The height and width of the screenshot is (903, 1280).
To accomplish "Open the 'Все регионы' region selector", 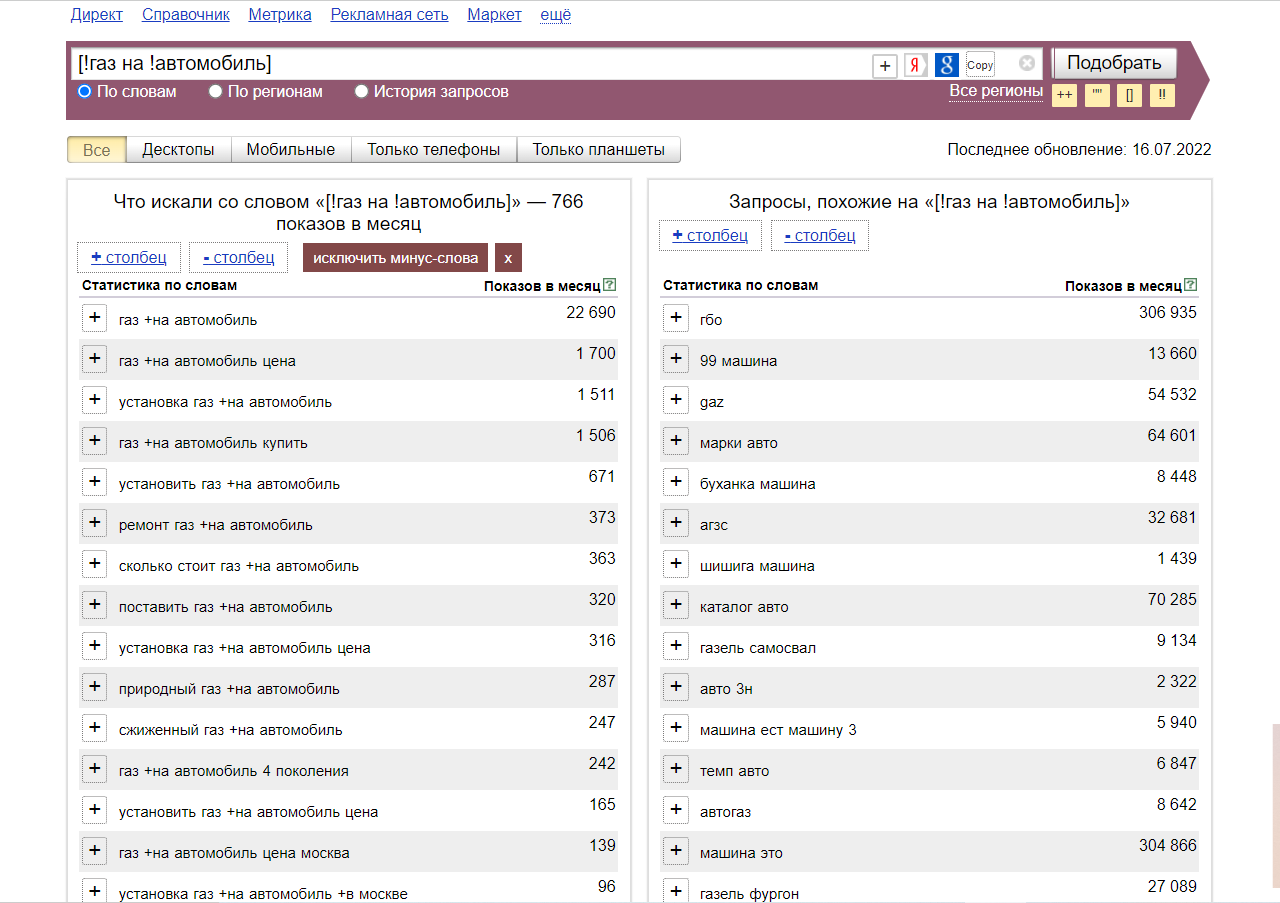I will point(996,91).
